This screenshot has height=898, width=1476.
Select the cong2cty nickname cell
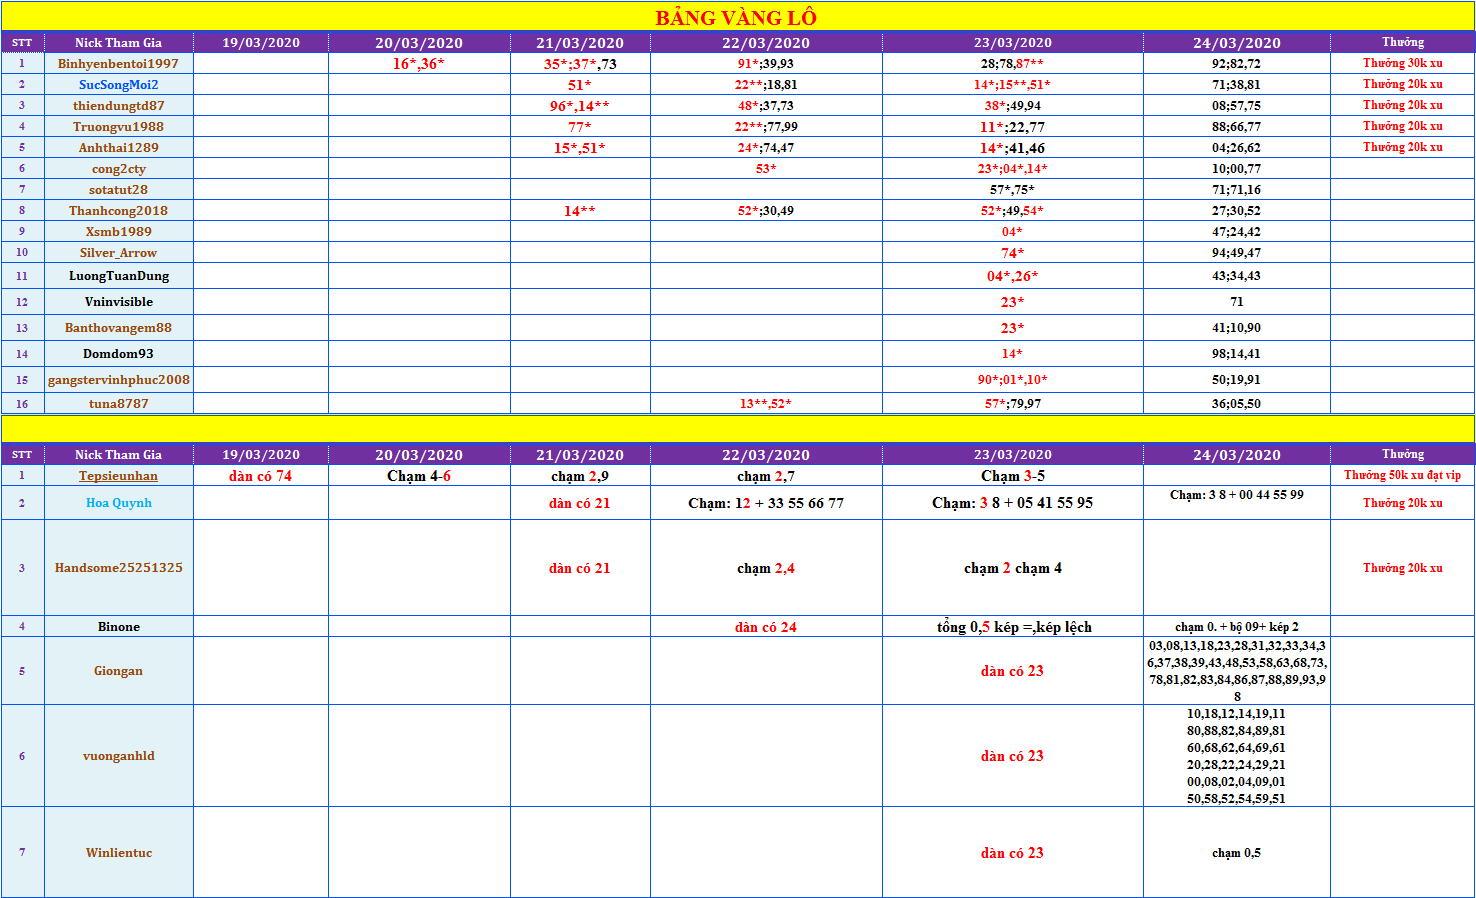pos(118,168)
